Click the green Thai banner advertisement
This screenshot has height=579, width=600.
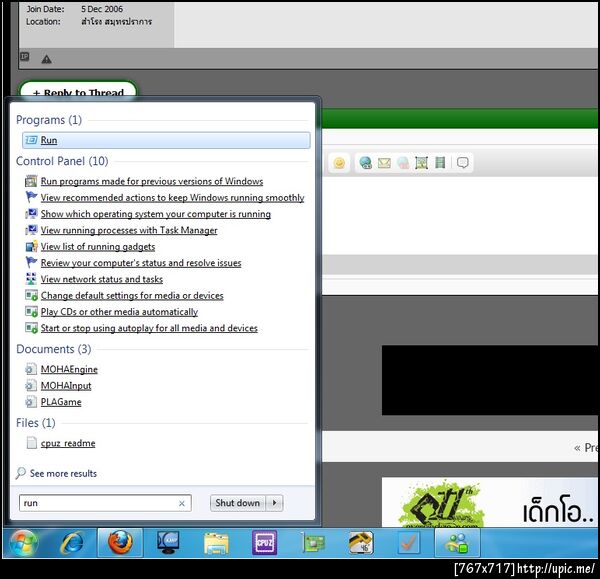[490, 502]
